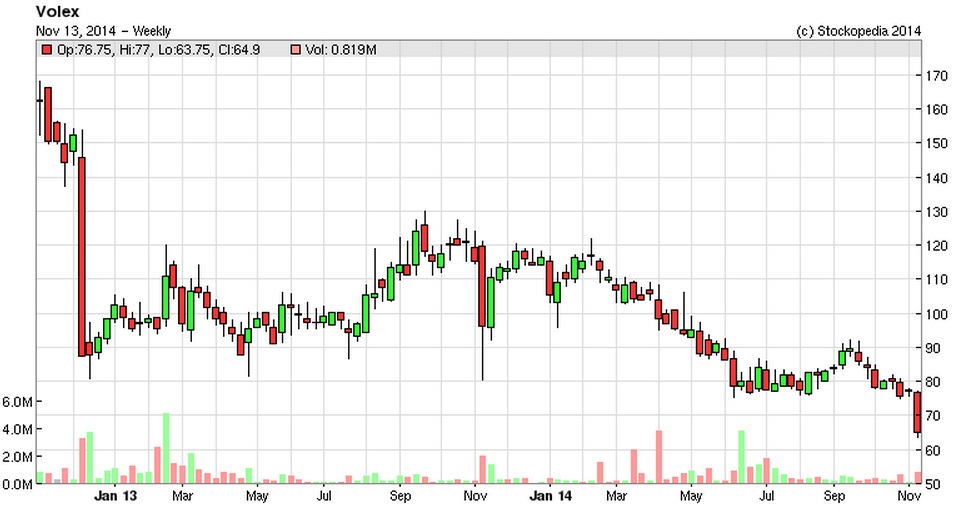Click the red OHLC legend swatch
The height and width of the screenshot is (513, 960).
point(47,50)
